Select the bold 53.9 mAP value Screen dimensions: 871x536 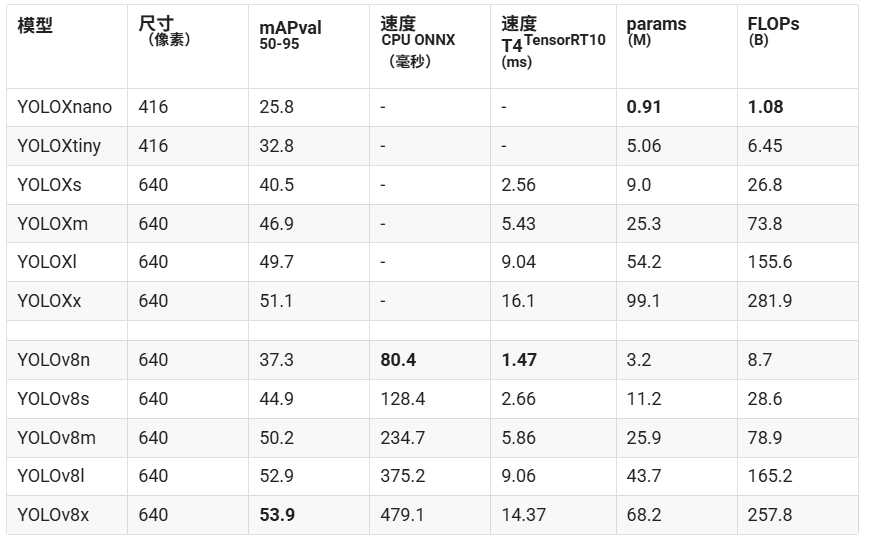tap(277, 515)
